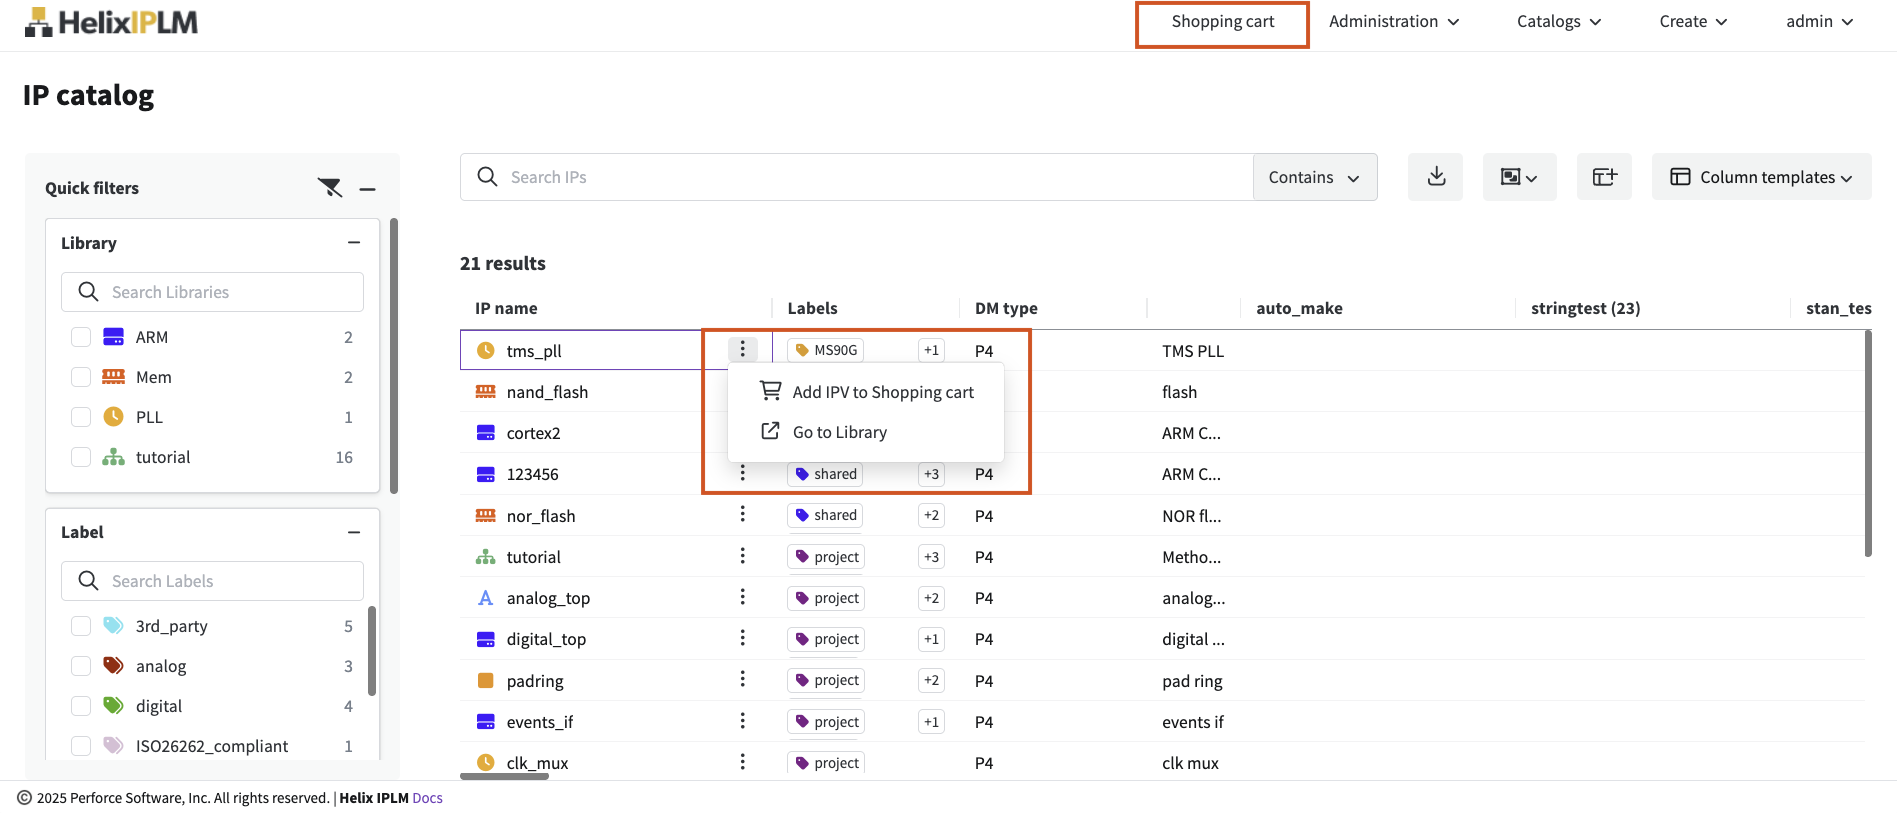The height and width of the screenshot is (813, 1897).
Task: Enable the PLL library filter checkbox
Action: point(81,417)
